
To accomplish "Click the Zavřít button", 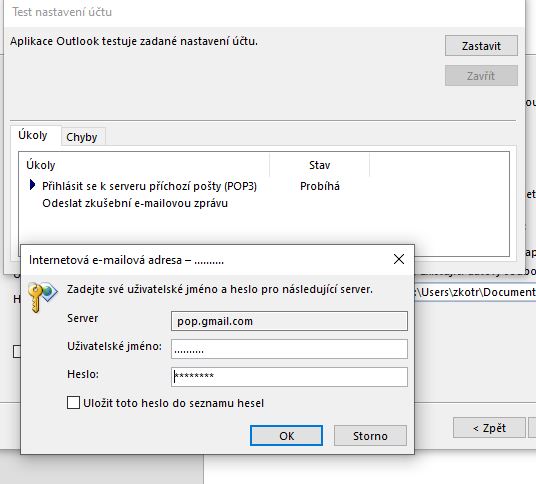I will 481,76.
